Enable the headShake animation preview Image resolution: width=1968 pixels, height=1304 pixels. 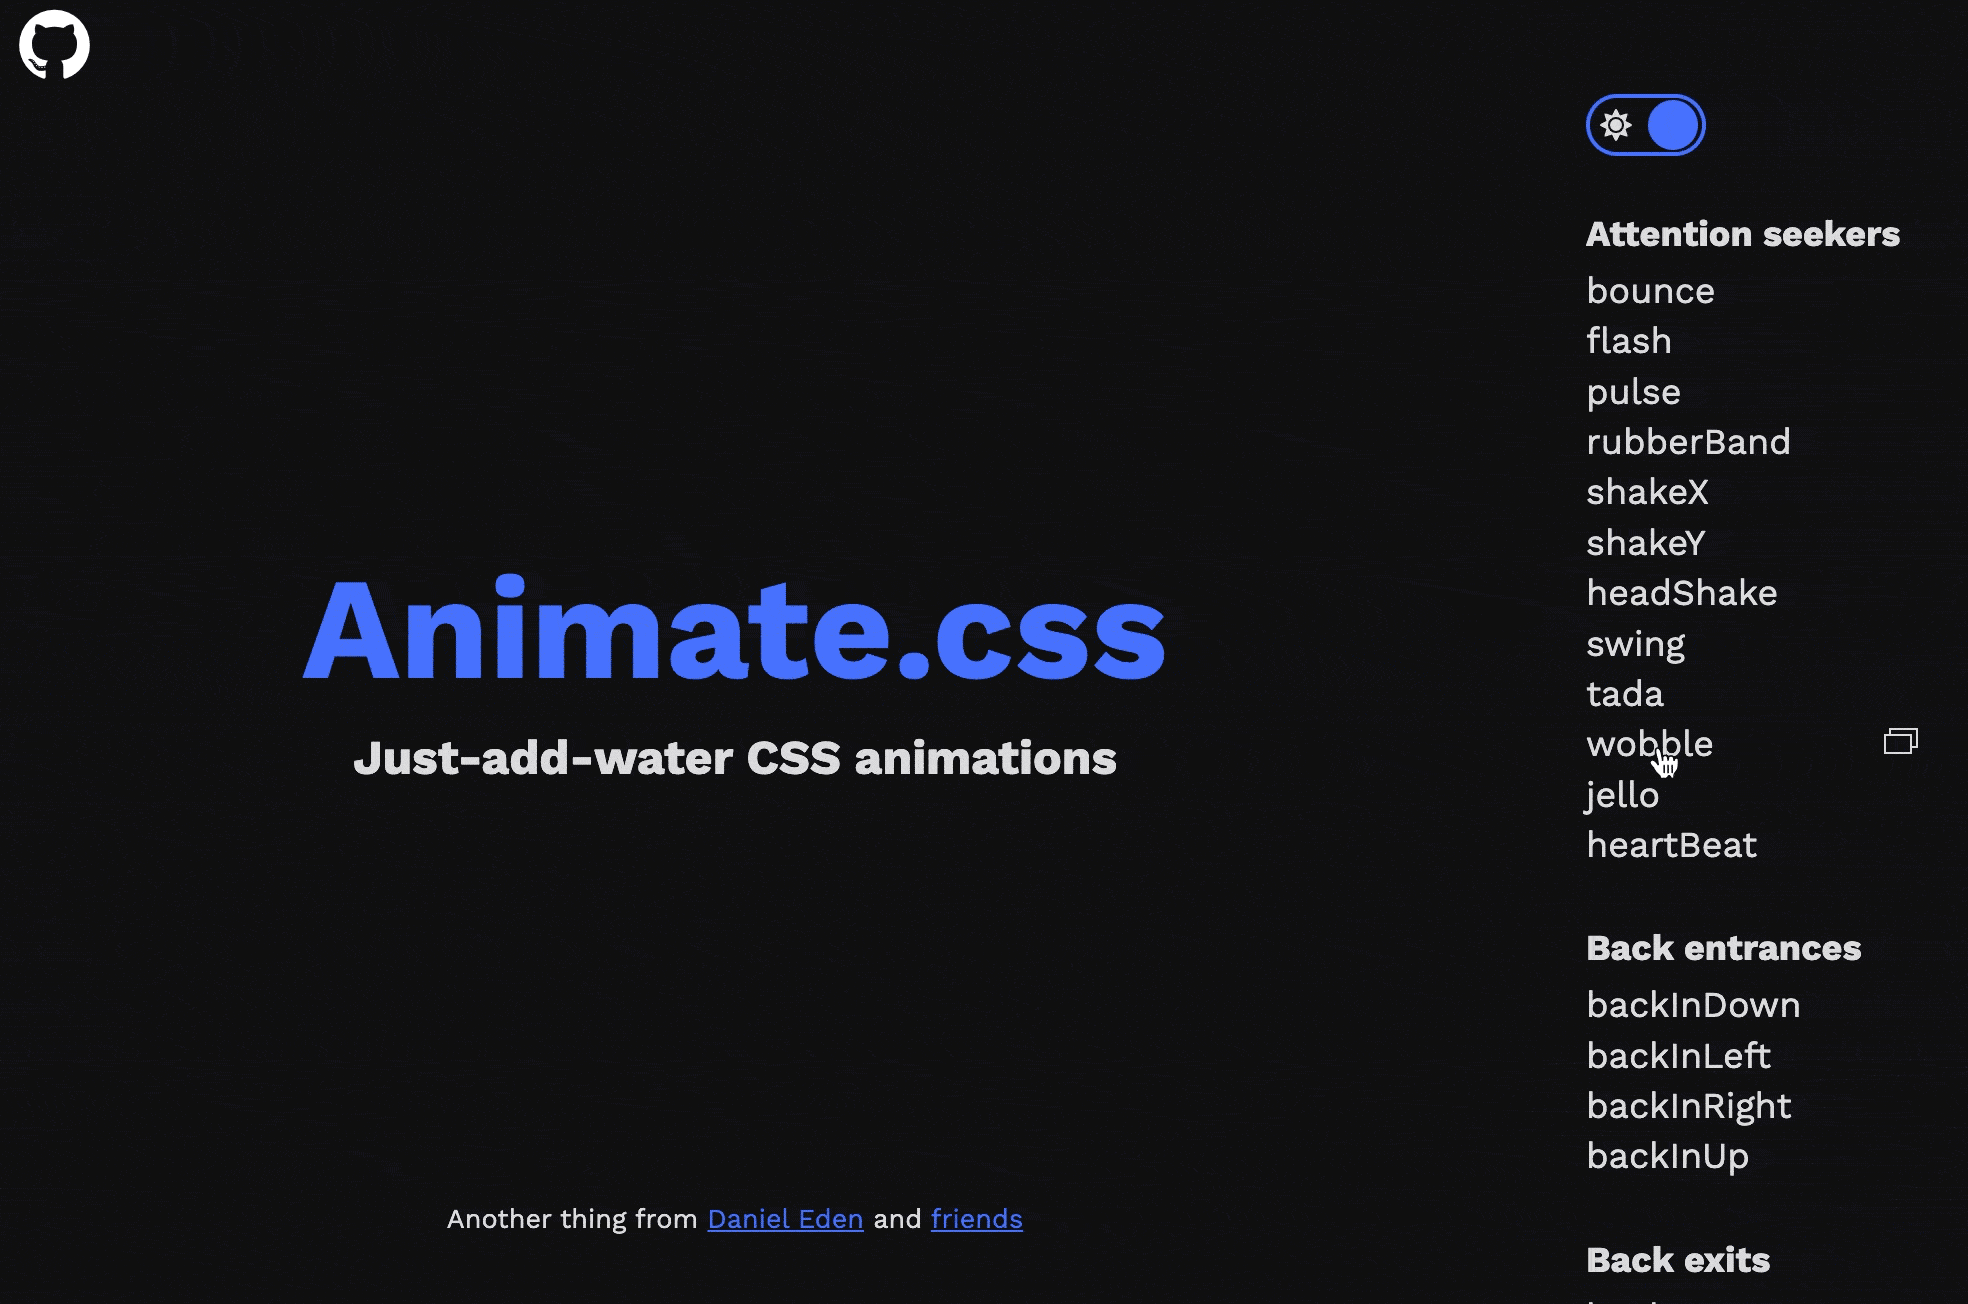click(x=1681, y=592)
